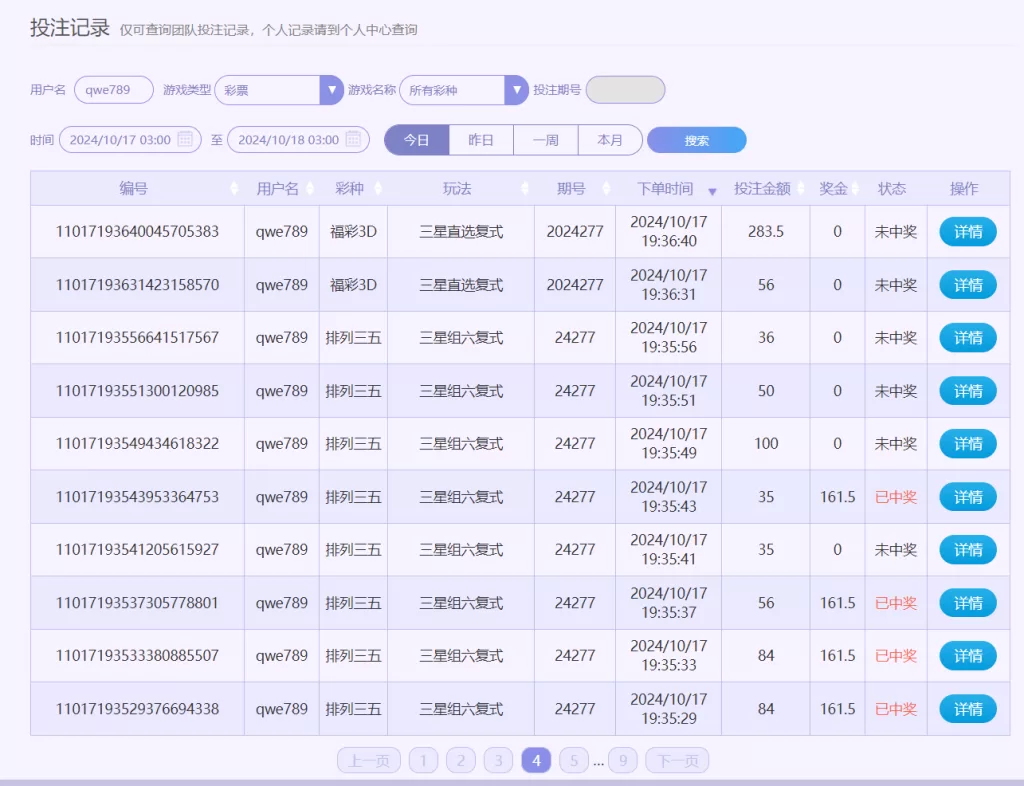Open 详情 for order 11017193631423158570
Screen dimensions: 1024x786
968,285
